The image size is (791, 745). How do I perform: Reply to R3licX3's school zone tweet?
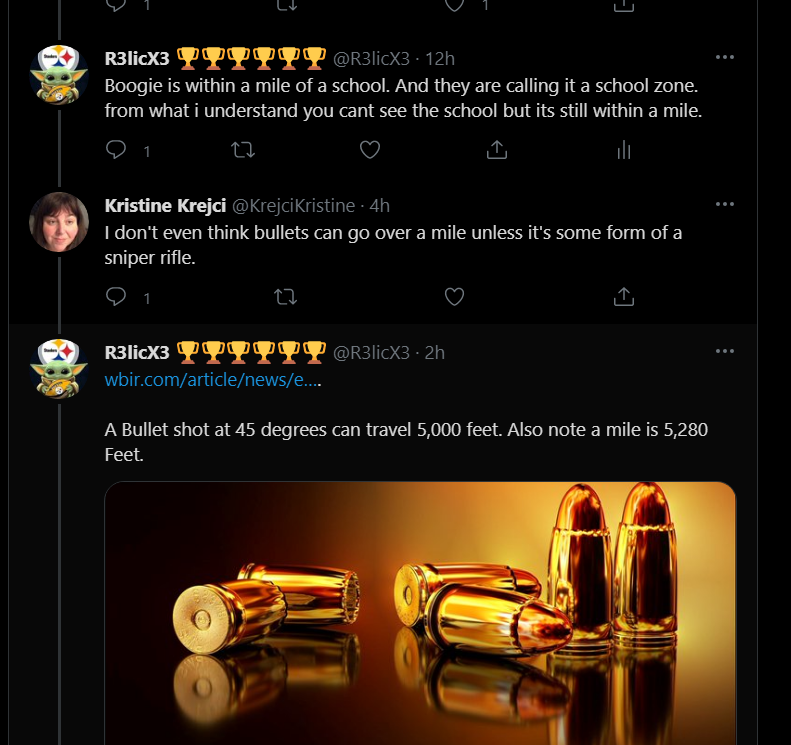[x=116, y=149]
